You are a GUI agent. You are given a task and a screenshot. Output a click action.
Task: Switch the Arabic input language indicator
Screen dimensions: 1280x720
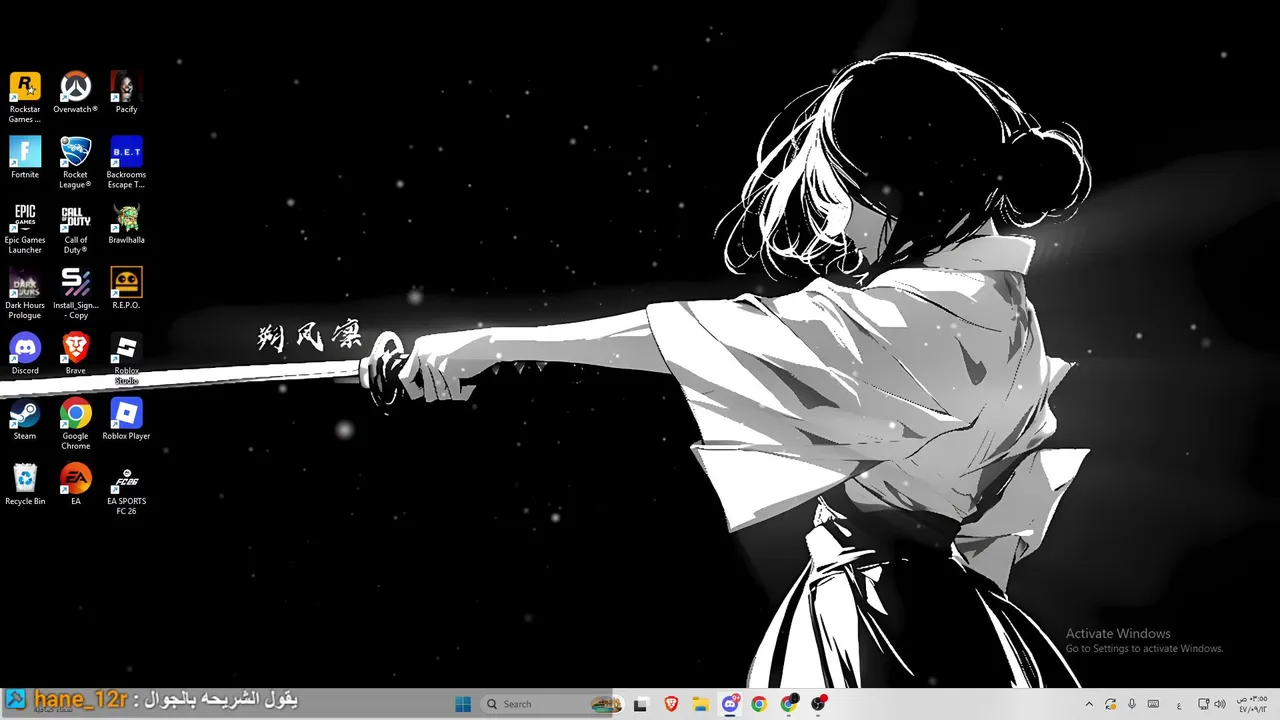(1179, 705)
